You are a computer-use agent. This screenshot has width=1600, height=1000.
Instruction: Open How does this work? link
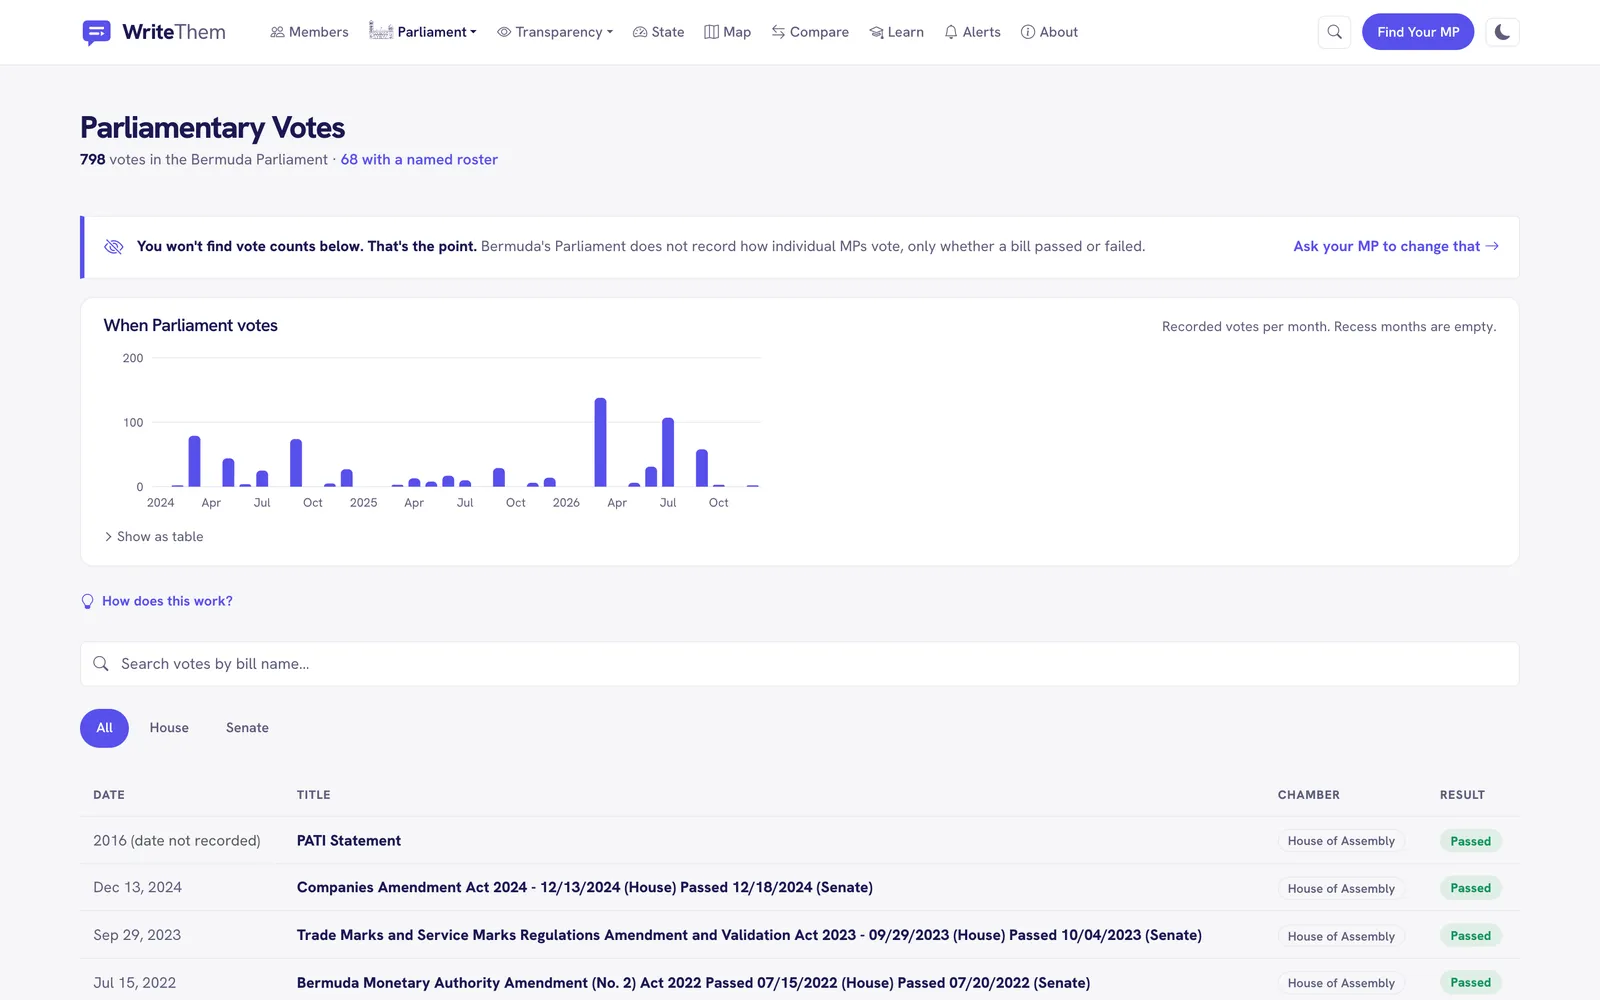[167, 601]
